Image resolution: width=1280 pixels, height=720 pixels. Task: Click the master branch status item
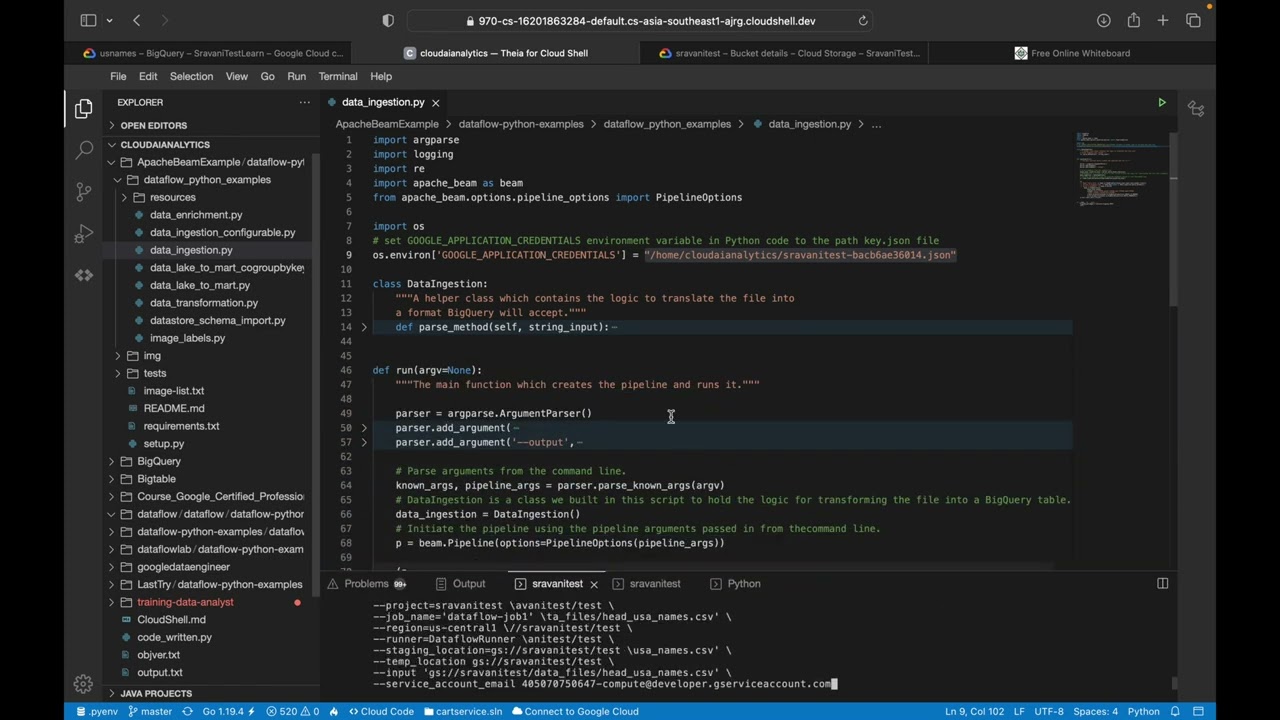[150, 711]
